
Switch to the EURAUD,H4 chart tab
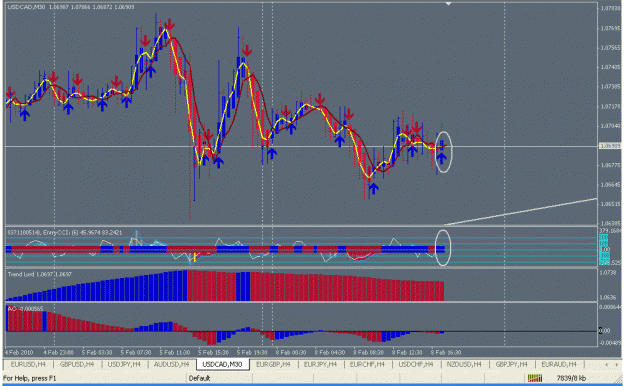click(x=559, y=364)
